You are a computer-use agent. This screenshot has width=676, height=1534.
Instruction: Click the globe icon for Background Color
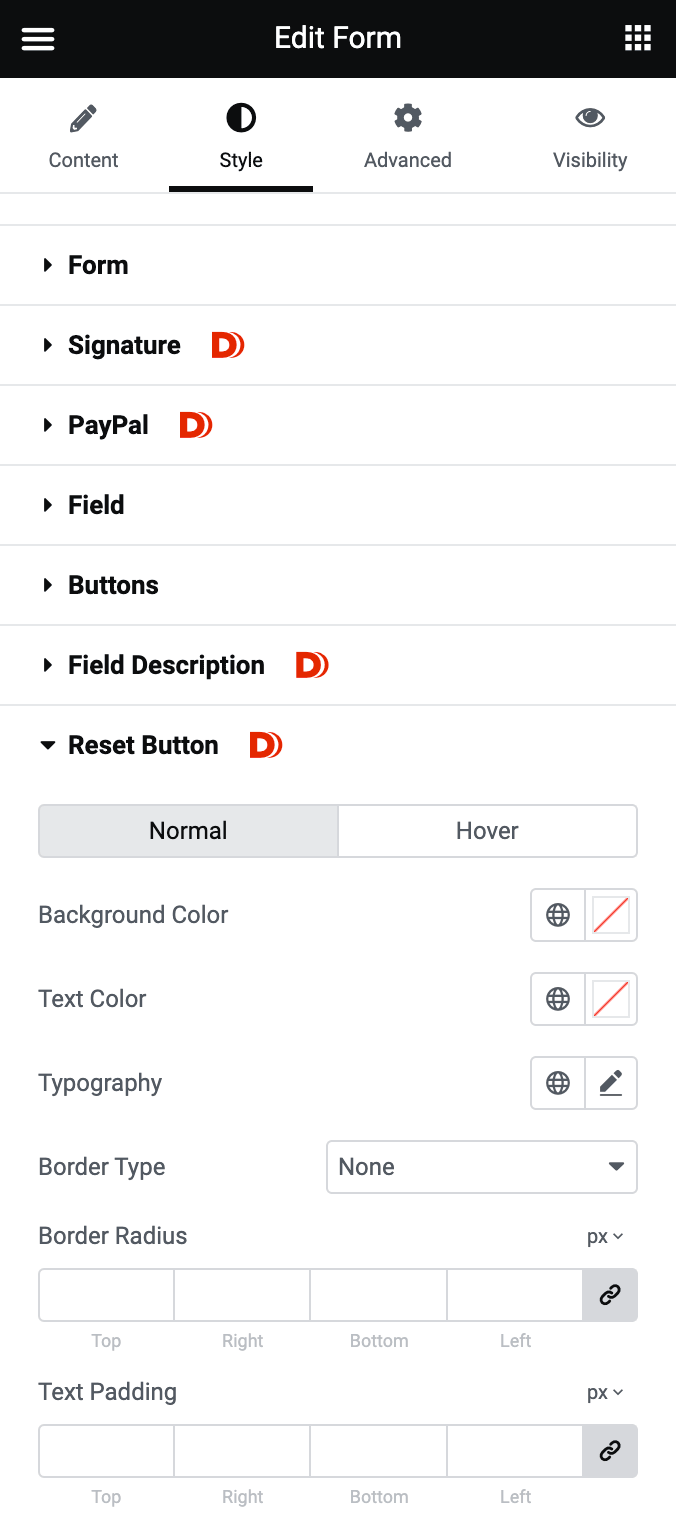click(558, 915)
